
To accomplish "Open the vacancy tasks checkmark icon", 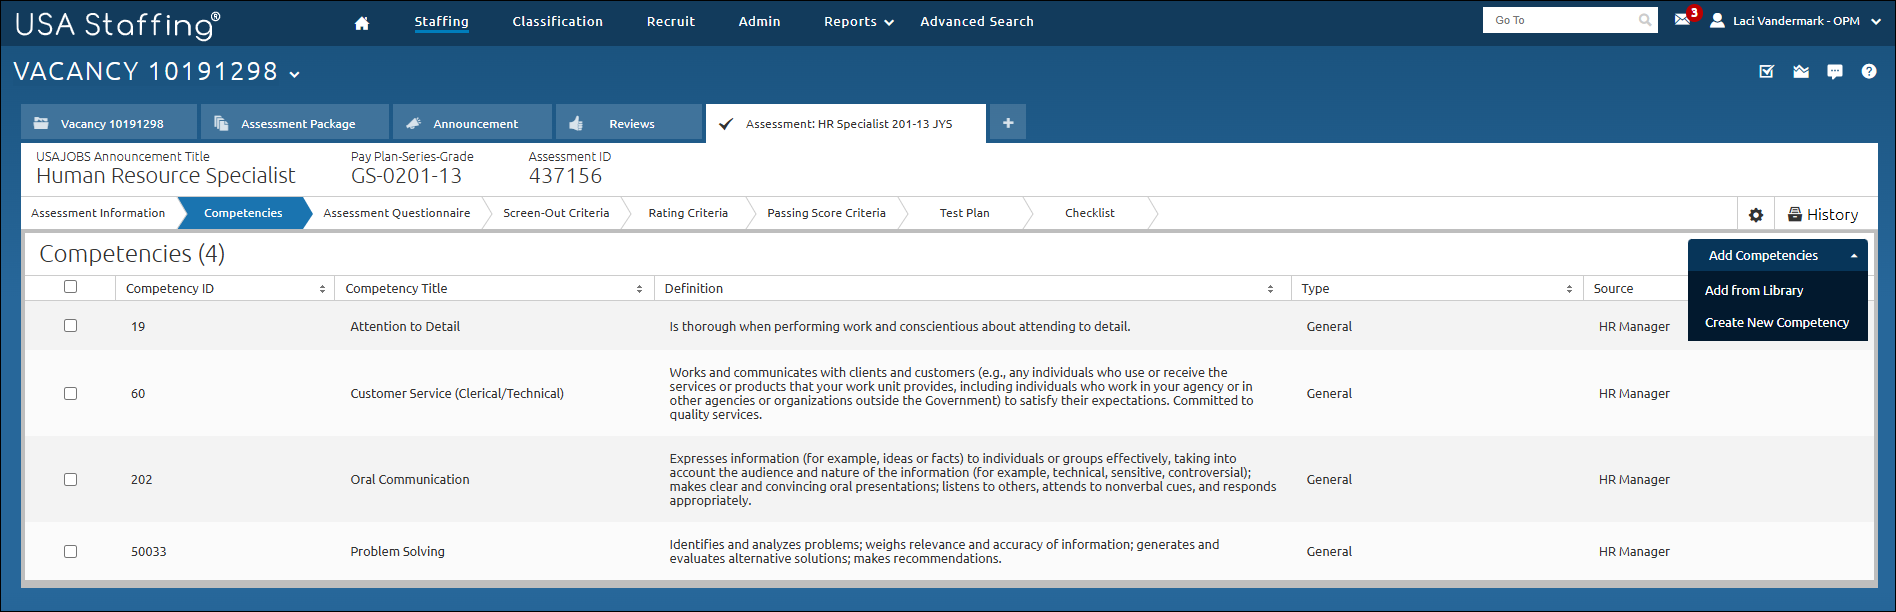I will 1767,71.
